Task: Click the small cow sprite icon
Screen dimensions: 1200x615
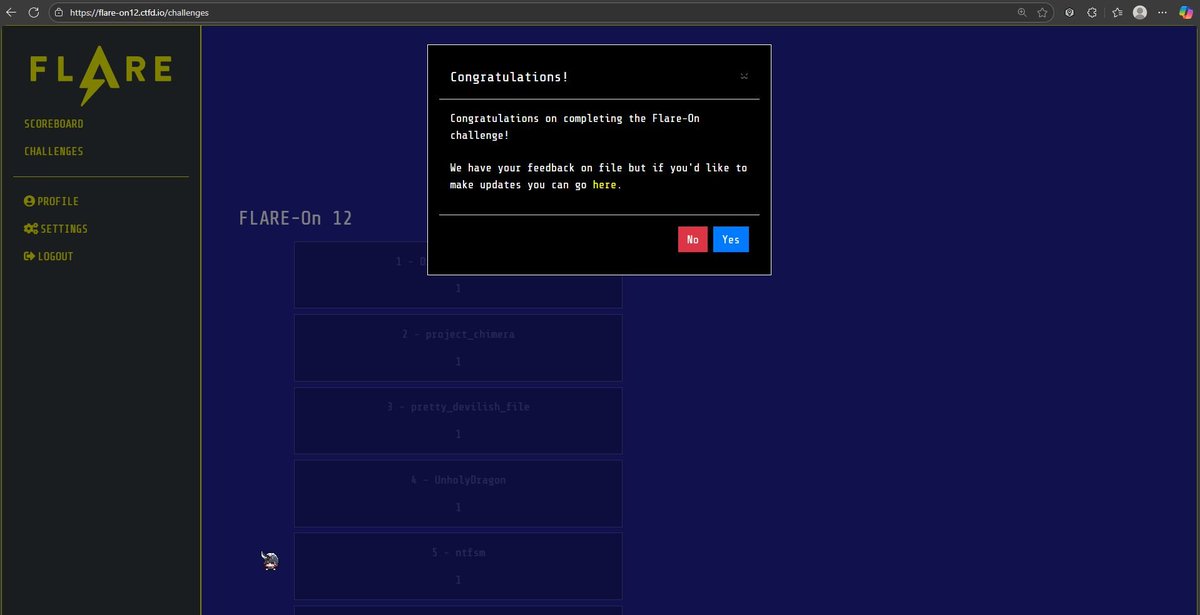Action: (269, 561)
